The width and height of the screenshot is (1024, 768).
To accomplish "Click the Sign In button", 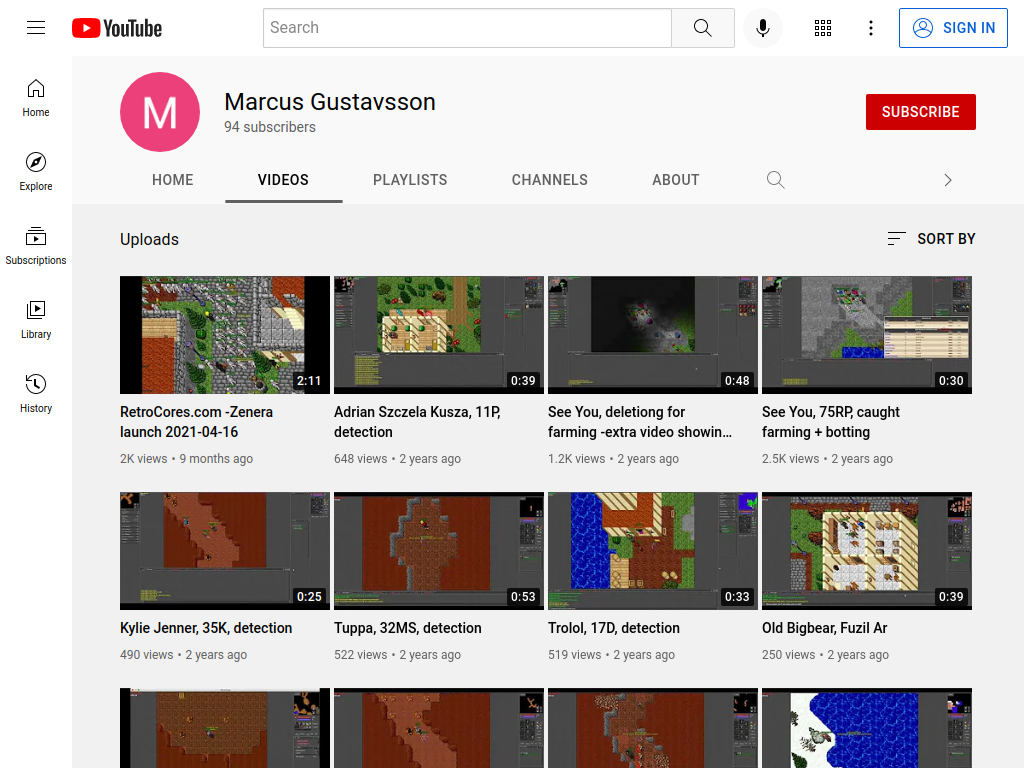I will 953,28.
